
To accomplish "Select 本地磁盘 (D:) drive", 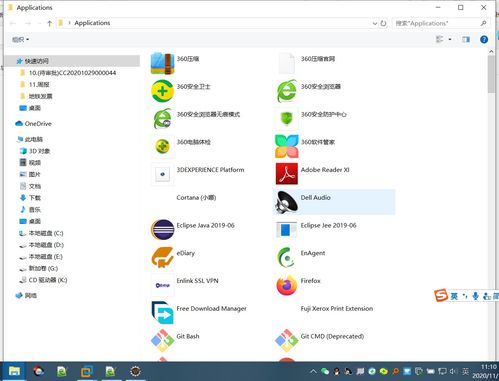I will (x=46, y=245).
